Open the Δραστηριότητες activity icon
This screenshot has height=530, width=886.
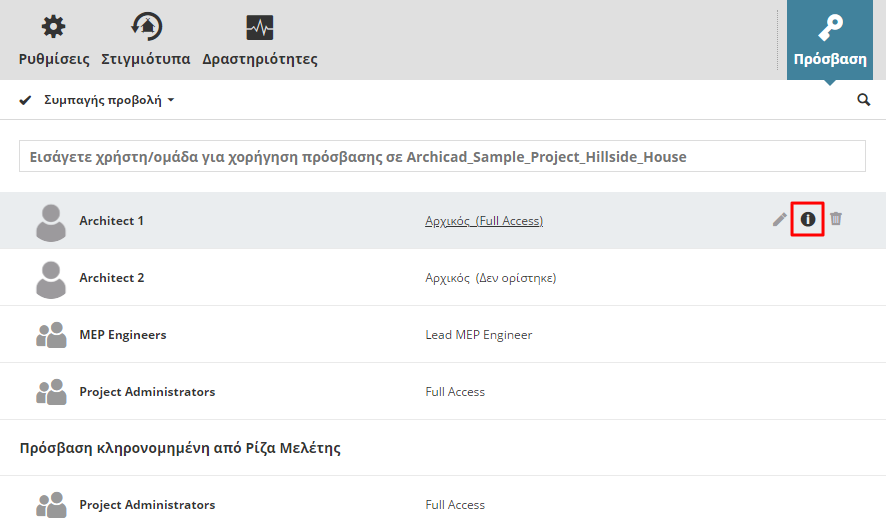pos(260,27)
